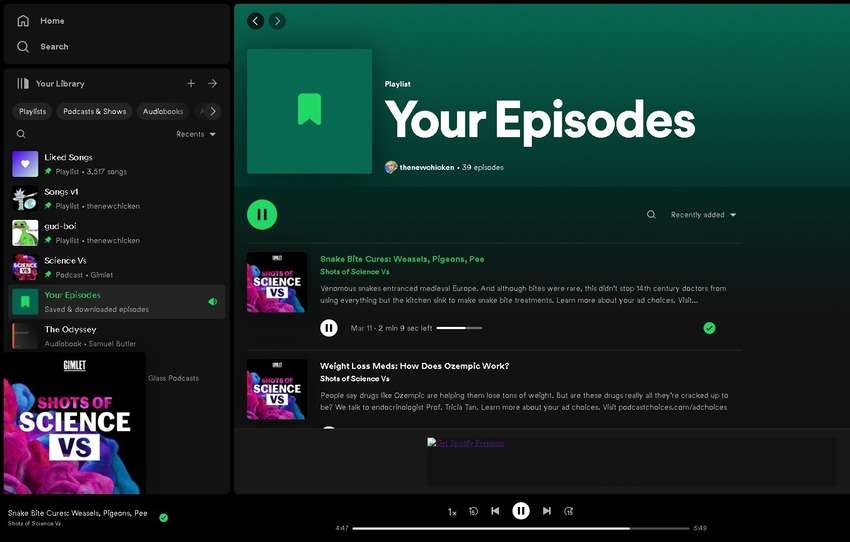Screen dimensions: 850x542
Task: Create a new playlist with plus icon
Action: click(x=191, y=83)
